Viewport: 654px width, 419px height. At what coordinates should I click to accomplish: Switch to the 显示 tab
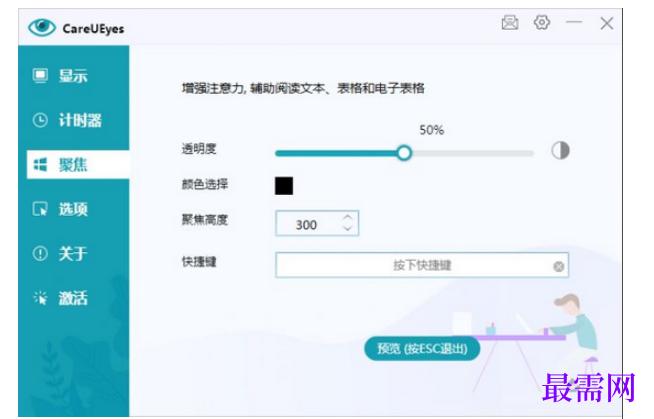[x=74, y=76]
